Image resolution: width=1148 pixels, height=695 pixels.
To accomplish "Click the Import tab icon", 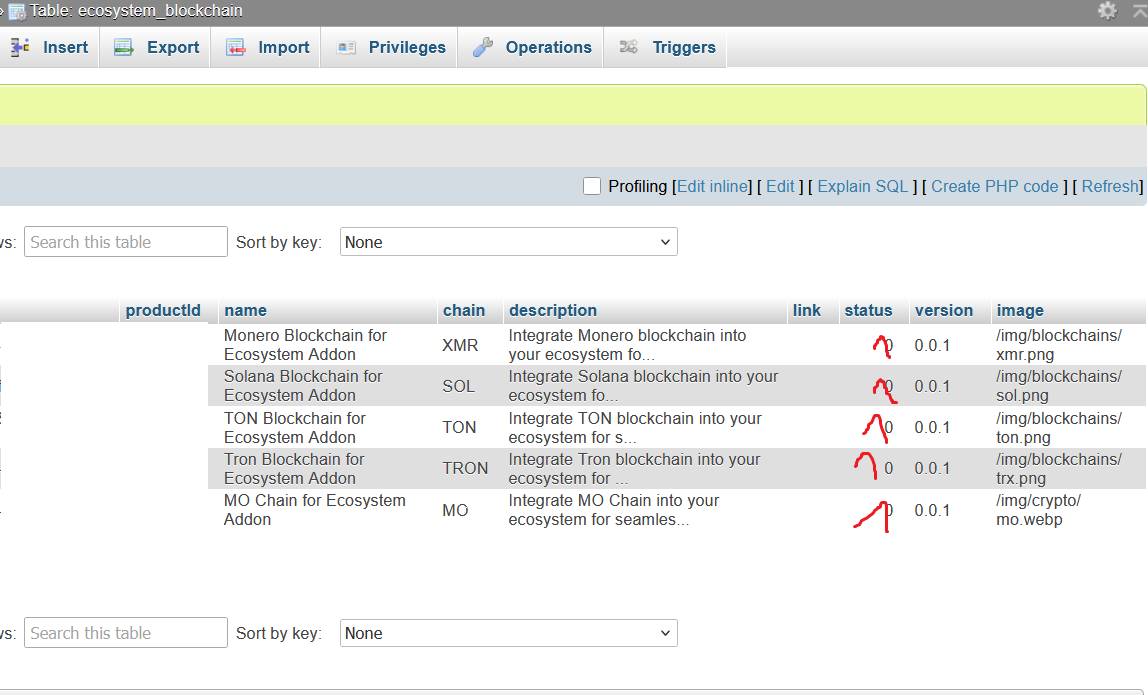I will coord(236,47).
